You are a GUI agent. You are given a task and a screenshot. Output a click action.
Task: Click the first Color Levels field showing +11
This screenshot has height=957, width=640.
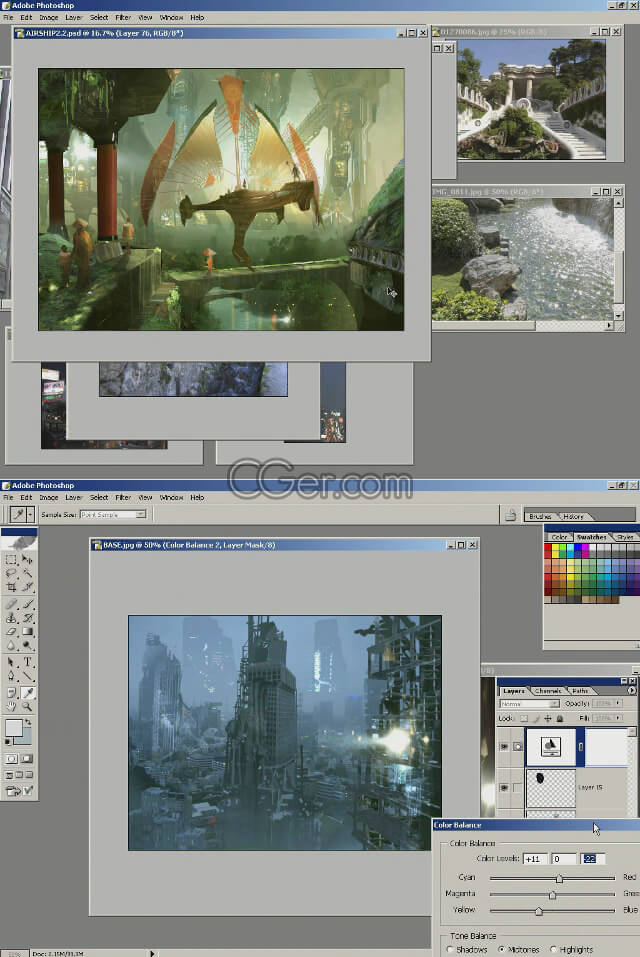(534, 858)
